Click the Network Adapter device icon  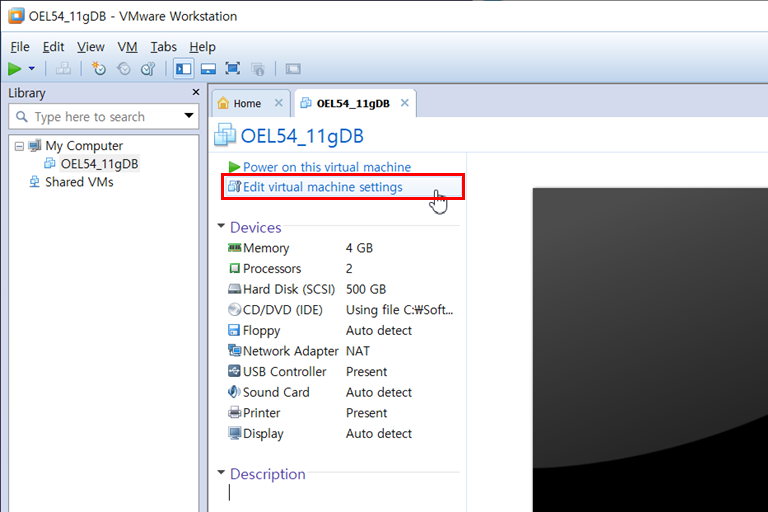[234, 351]
